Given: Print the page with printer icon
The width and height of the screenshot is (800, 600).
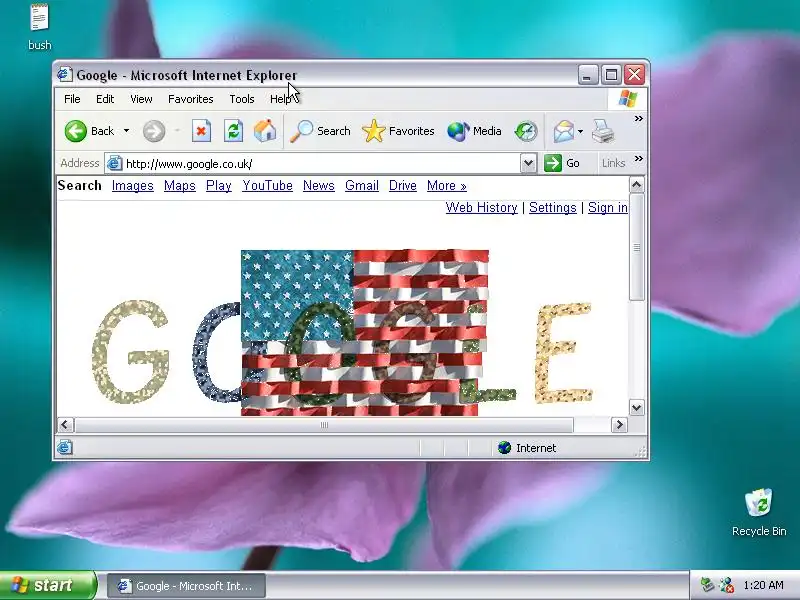Looking at the screenshot, I should (x=603, y=131).
